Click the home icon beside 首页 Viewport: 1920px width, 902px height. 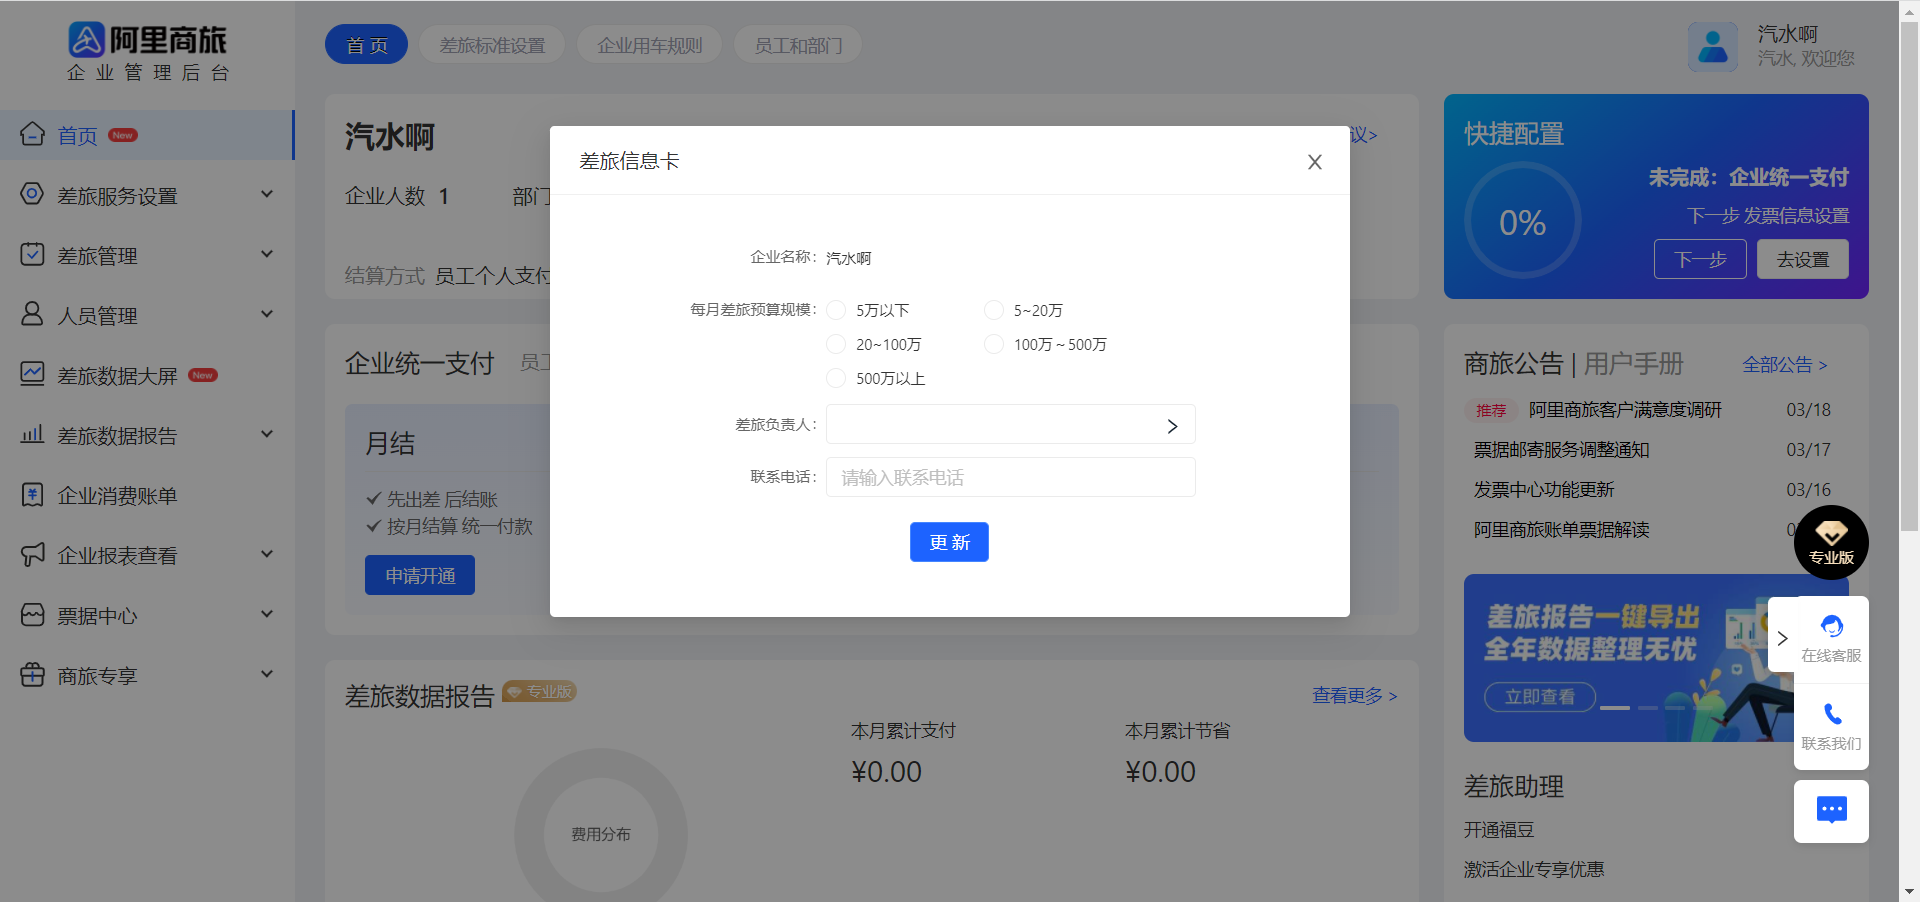(32, 134)
